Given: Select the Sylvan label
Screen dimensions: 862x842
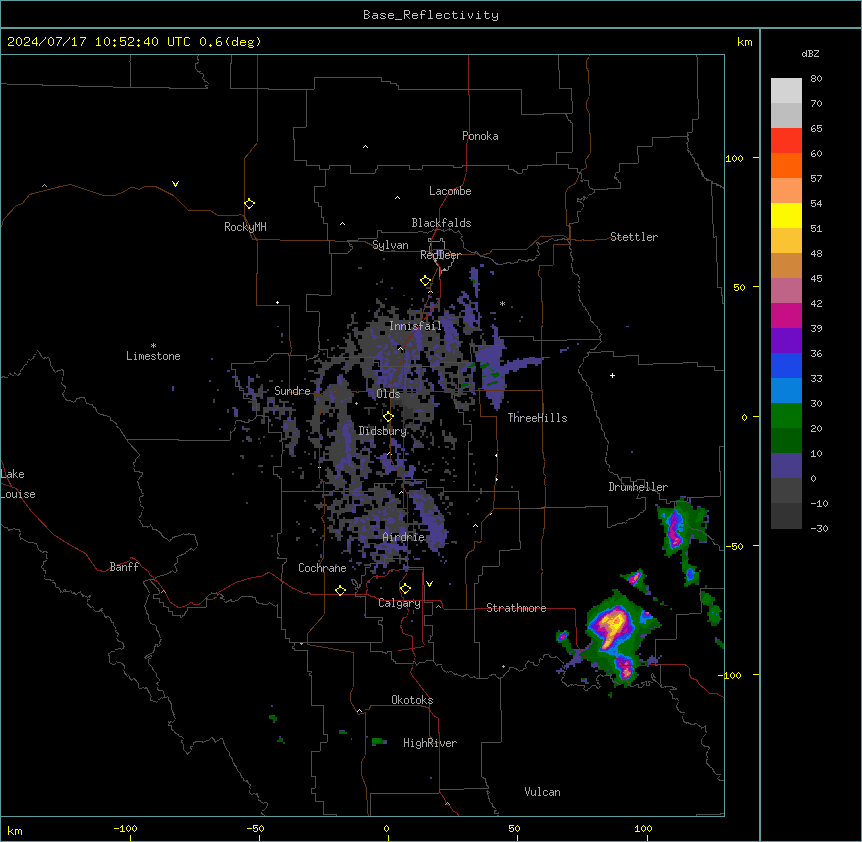Looking at the screenshot, I should point(390,245).
